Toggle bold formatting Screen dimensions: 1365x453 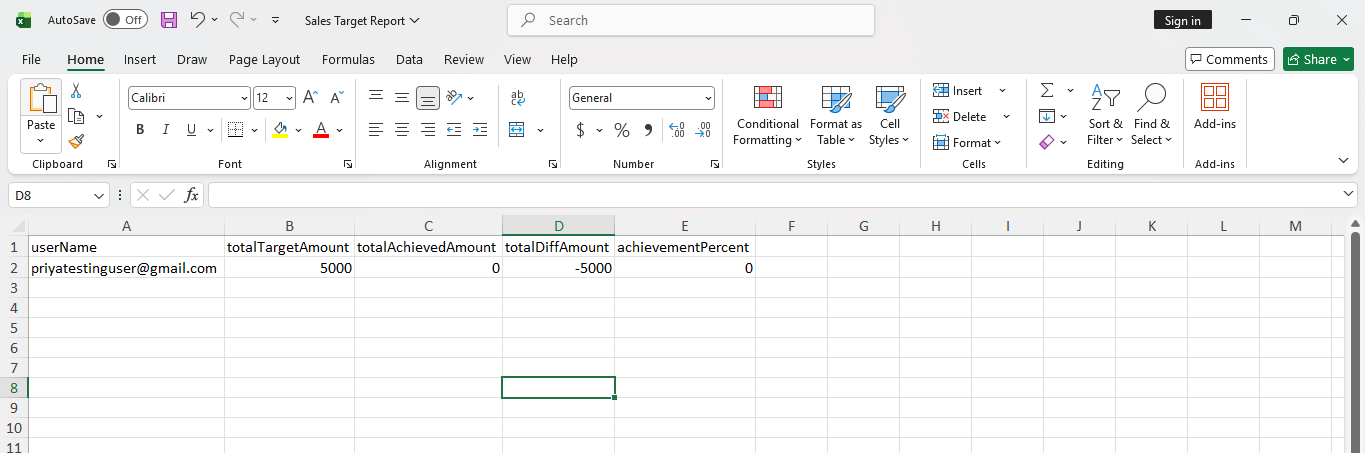pyautogui.click(x=140, y=130)
